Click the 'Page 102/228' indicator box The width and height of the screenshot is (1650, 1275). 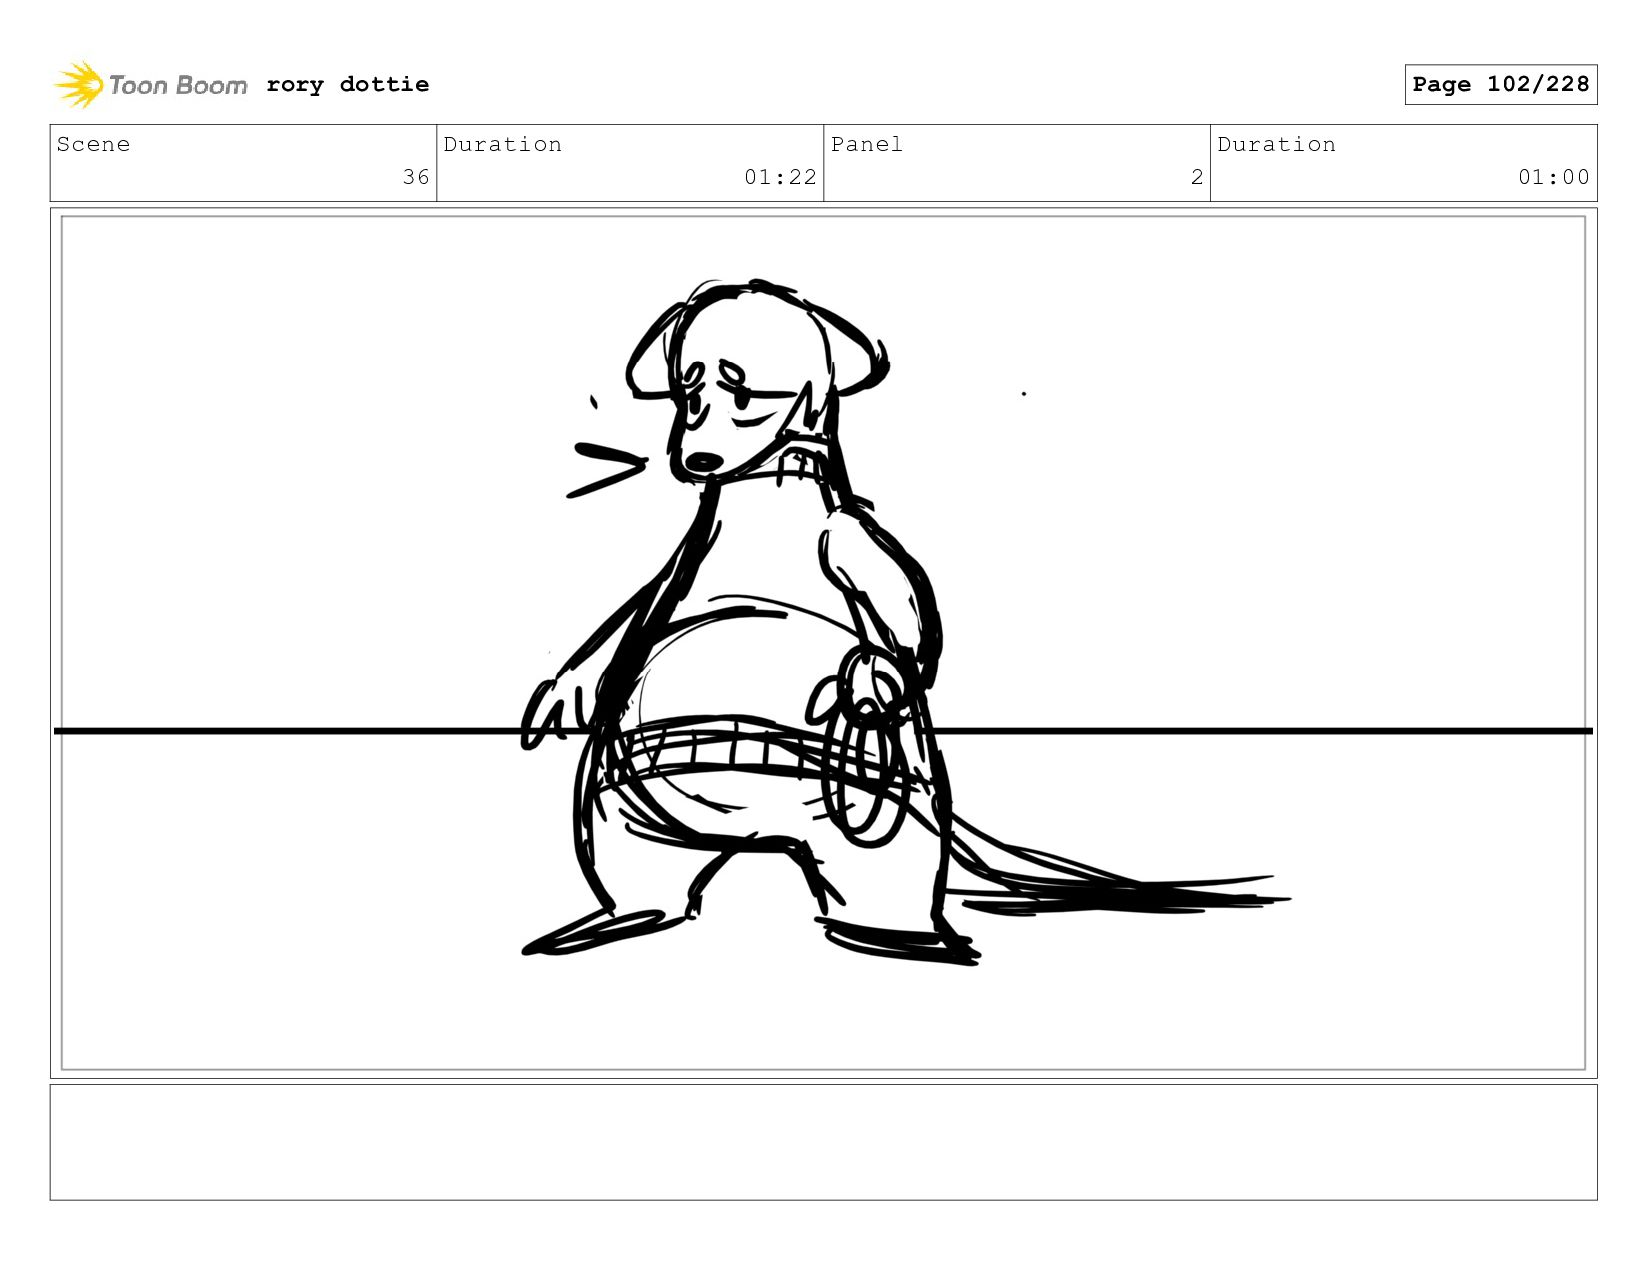pyautogui.click(x=1500, y=85)
